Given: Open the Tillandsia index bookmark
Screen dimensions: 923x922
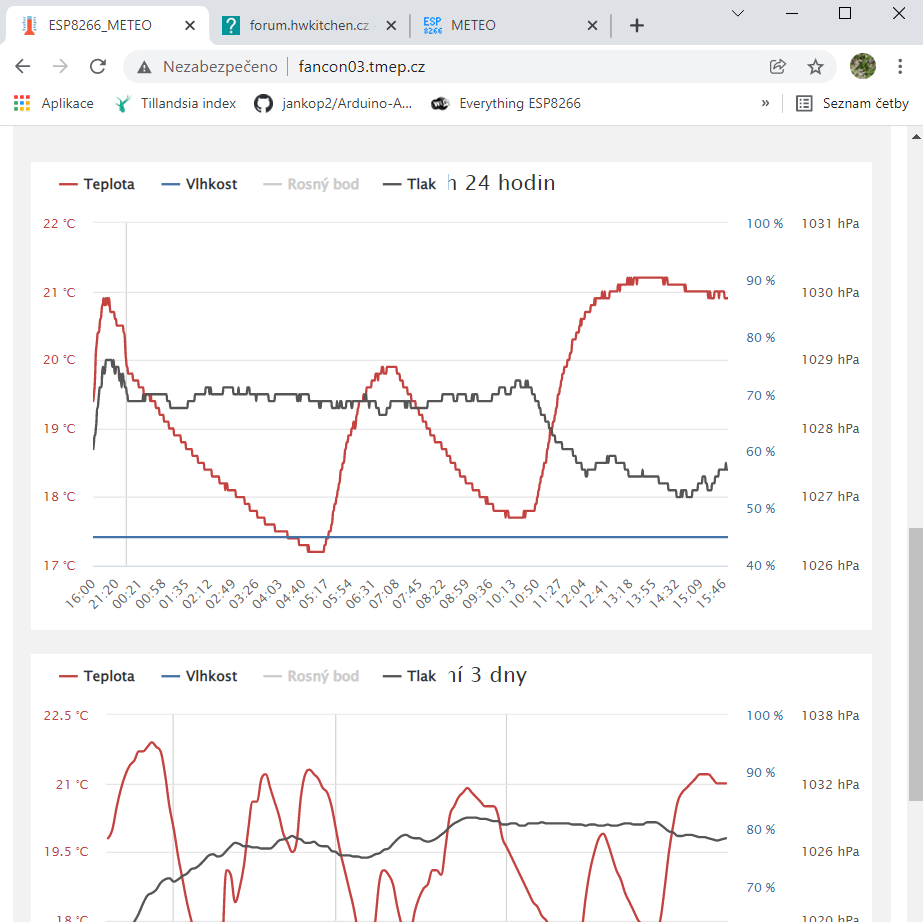Looking at the screenshot, I should (x=176, y=103).
